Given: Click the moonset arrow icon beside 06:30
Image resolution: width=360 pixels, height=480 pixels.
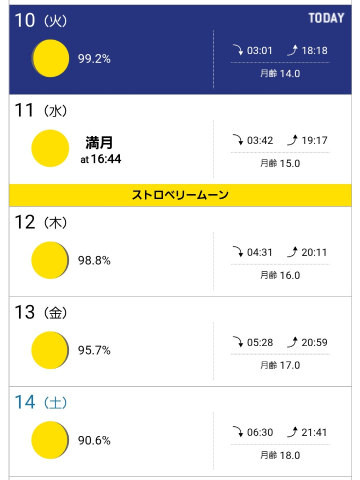Looking at the screenshot, I should click(238, 432).
